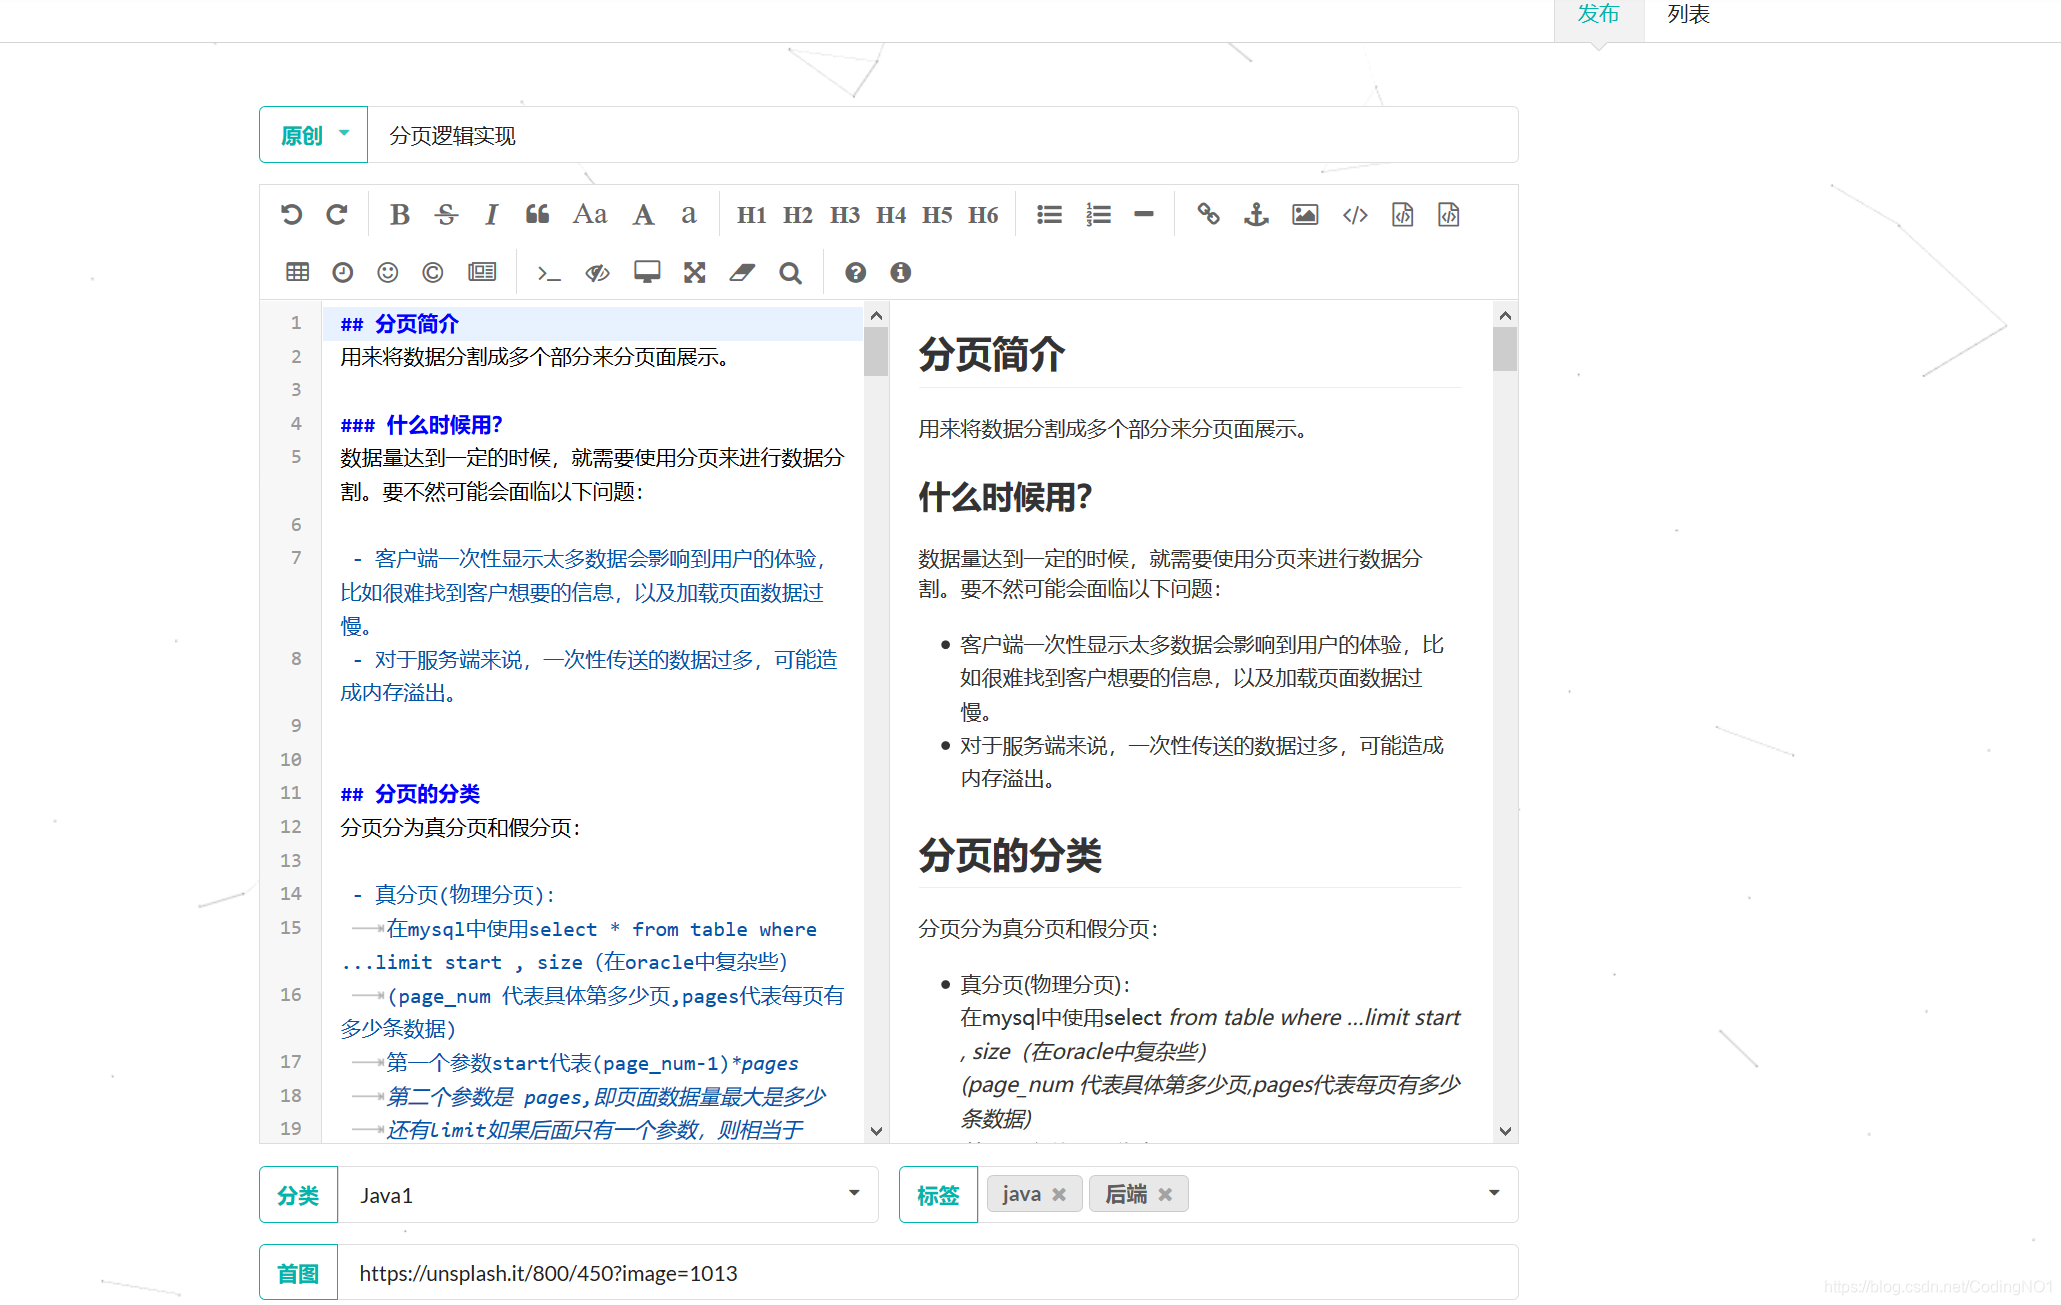The image size is (2061, 1305).
Task: Click preview scrollbar thumb
Action: pyautogui.click(x=1505, y=350)
